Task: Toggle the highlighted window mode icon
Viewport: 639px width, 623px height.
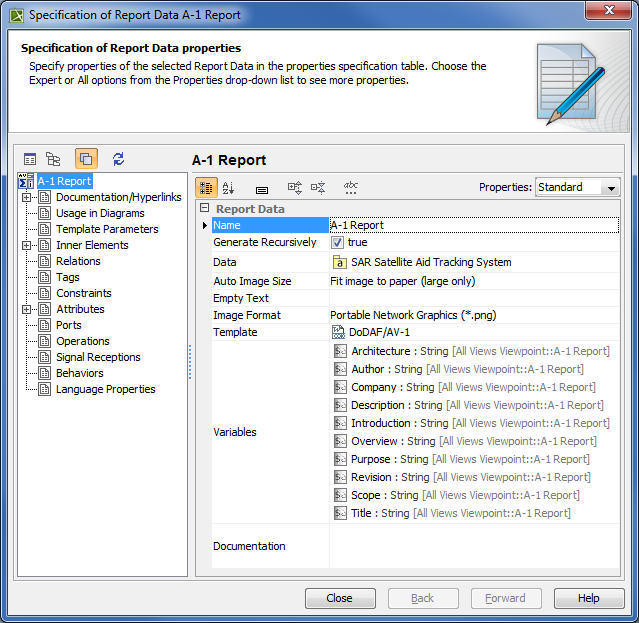Action: (x=86, y=159)
